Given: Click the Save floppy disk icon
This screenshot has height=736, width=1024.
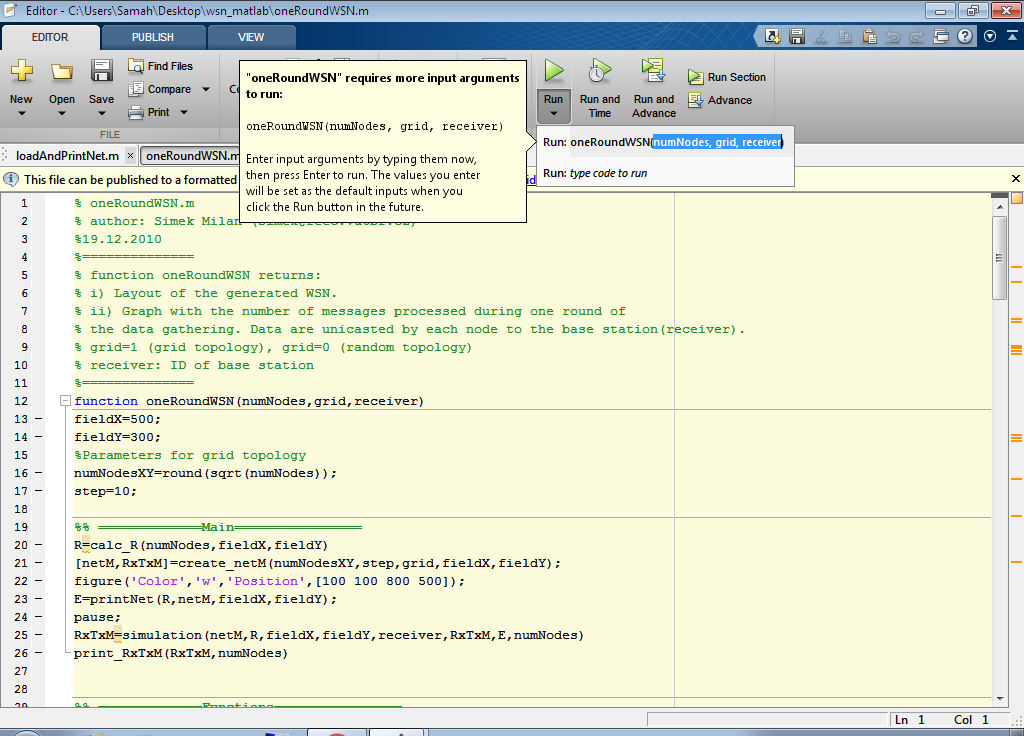Looking at the screenshot, I should [101, 71].
